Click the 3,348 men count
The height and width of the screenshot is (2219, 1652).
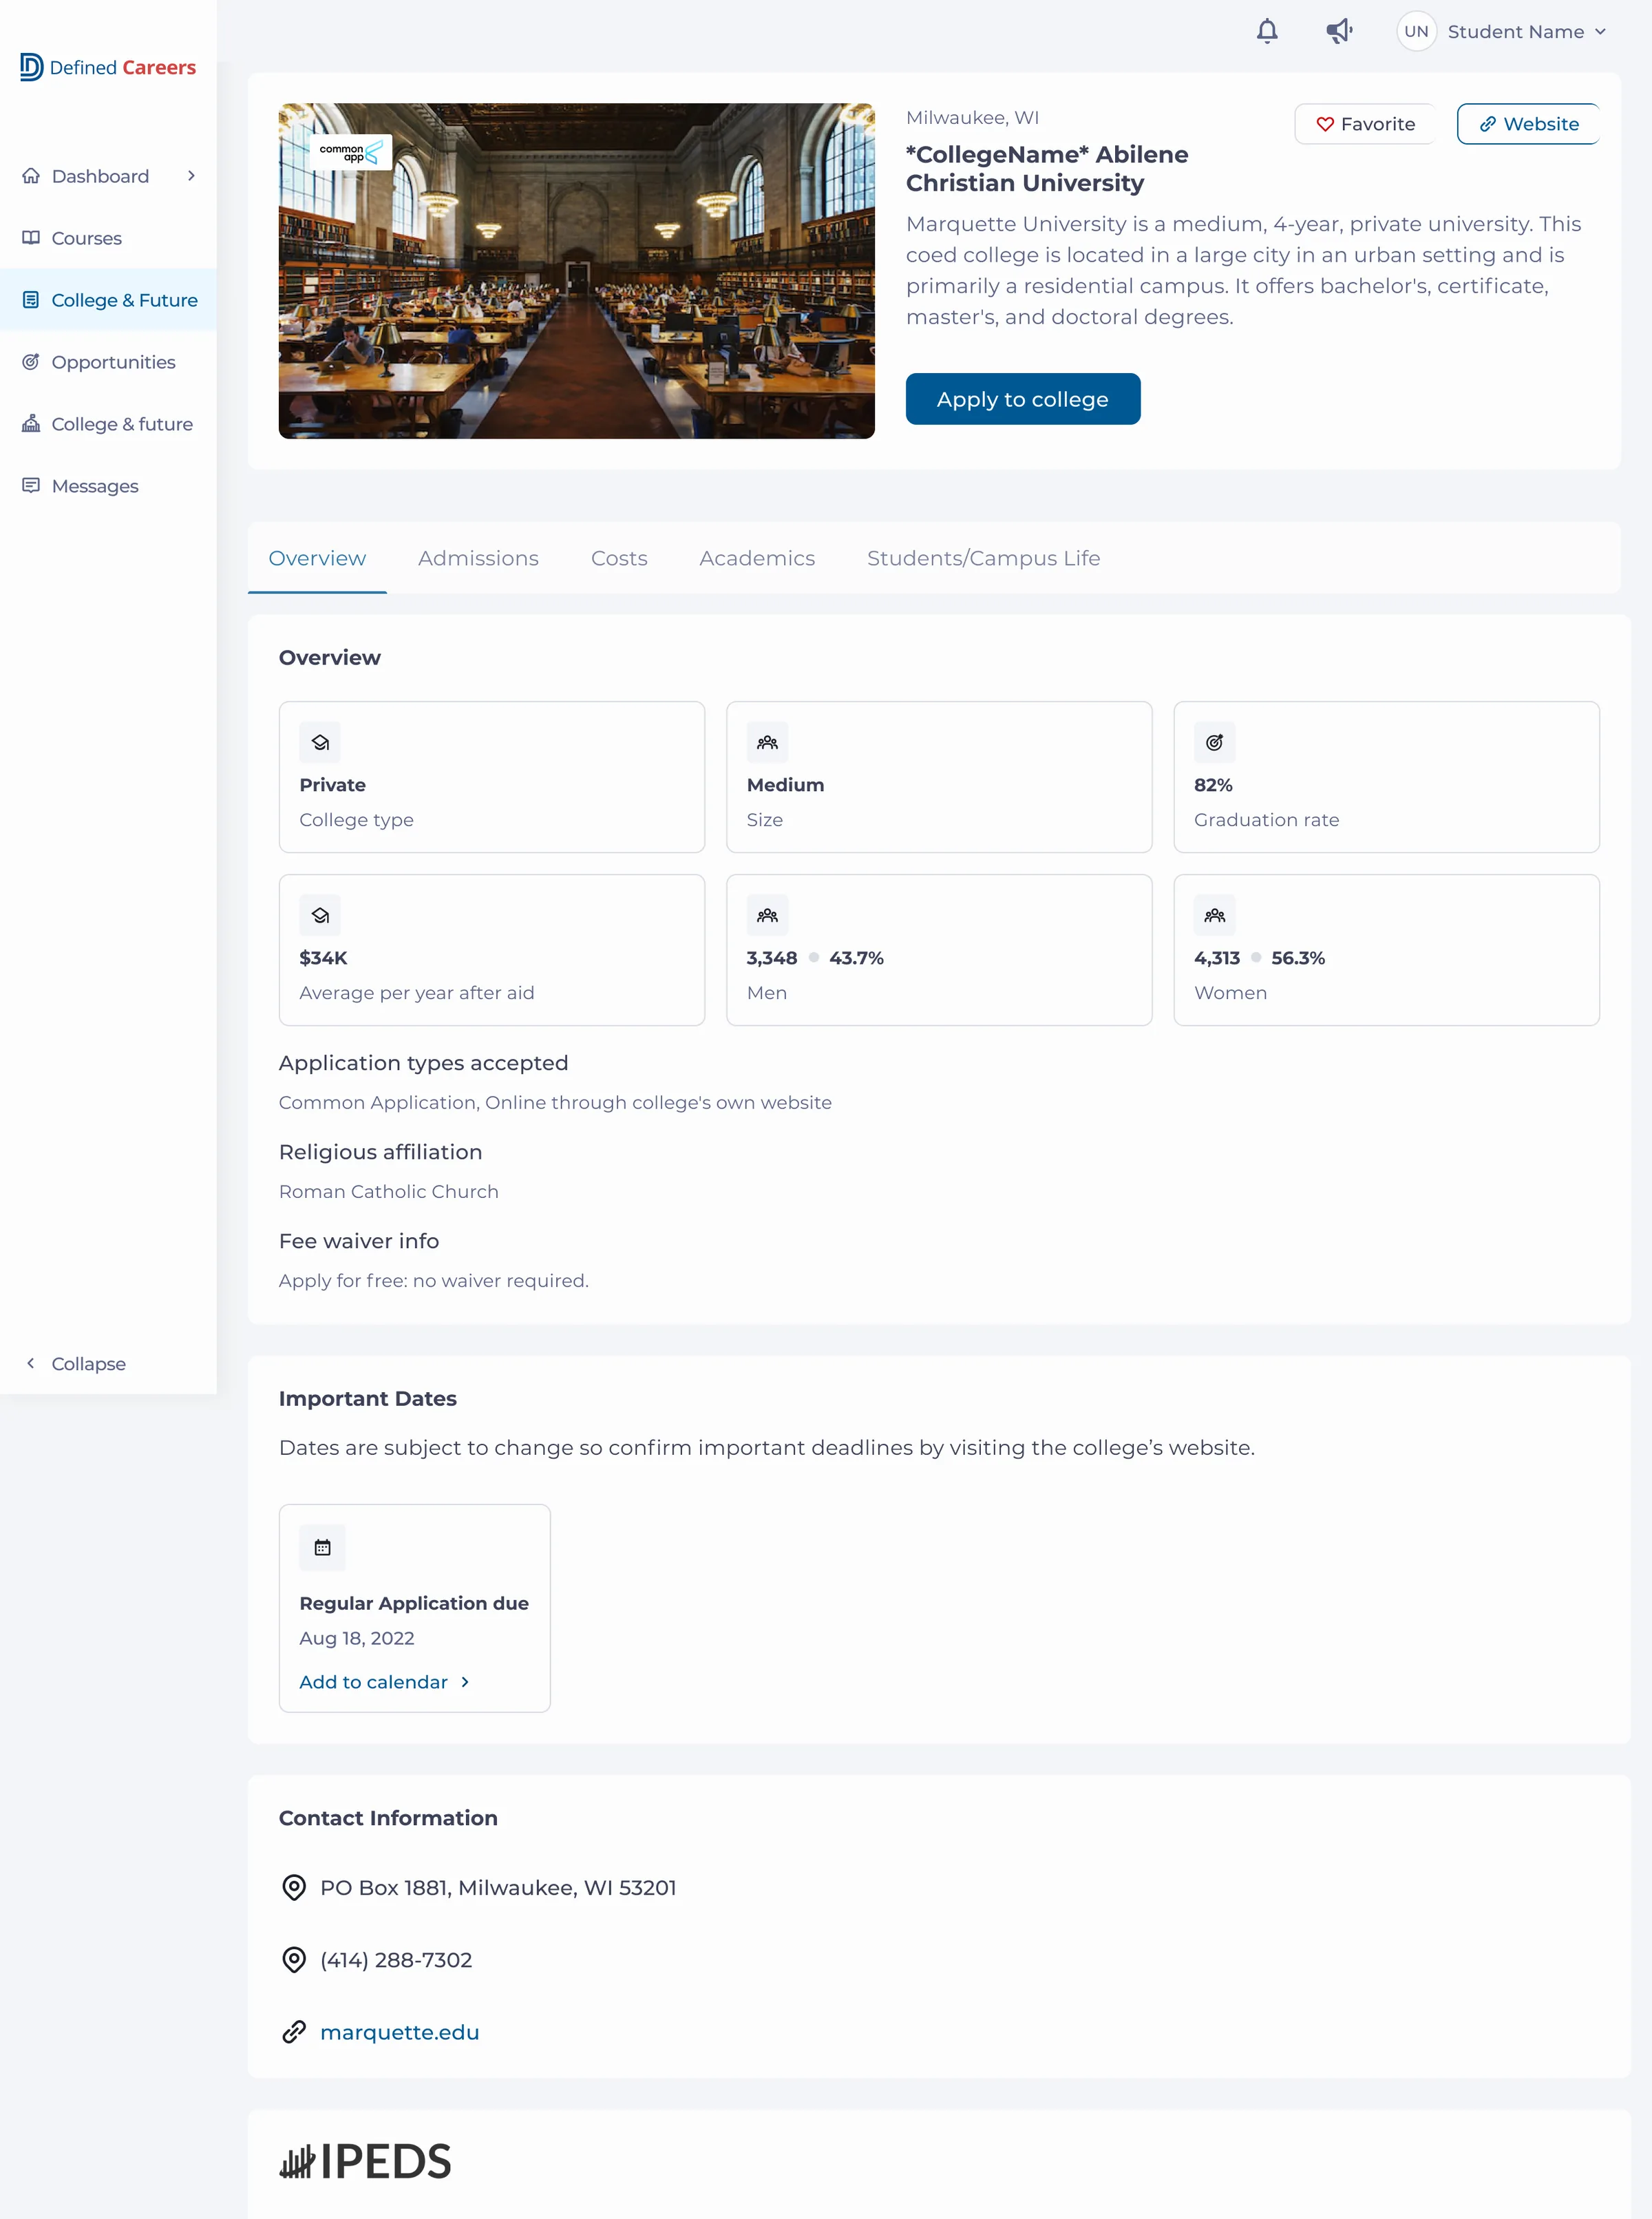click(x=772, y=958)
